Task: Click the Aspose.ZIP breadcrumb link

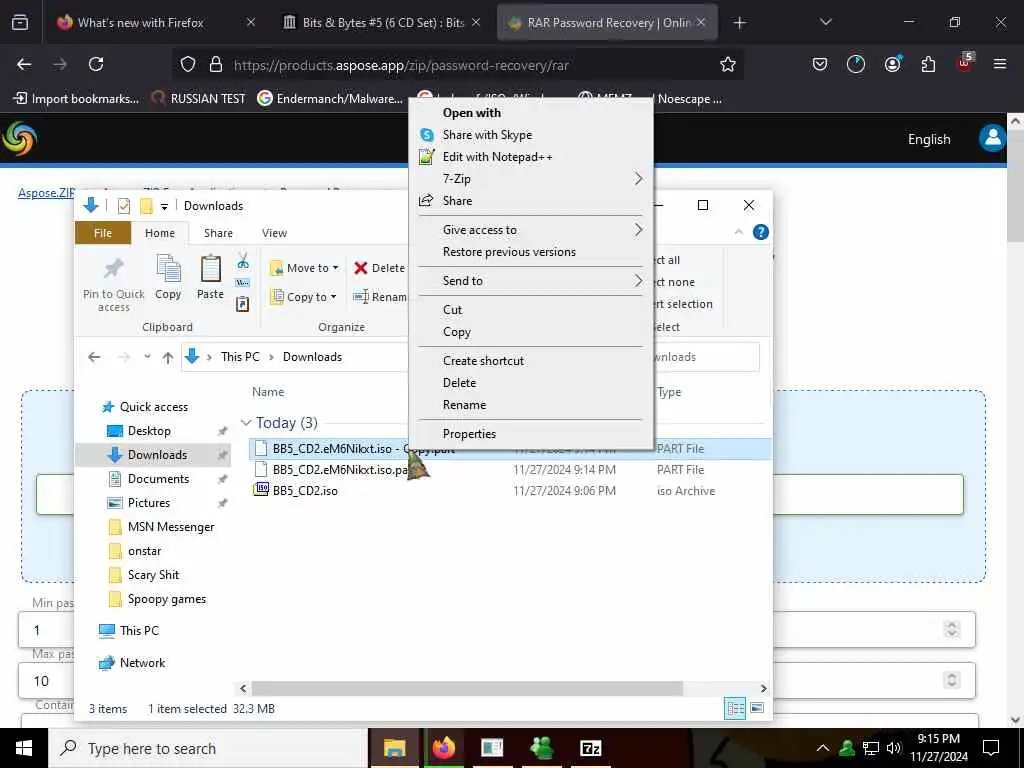Action: click(46, 193)
